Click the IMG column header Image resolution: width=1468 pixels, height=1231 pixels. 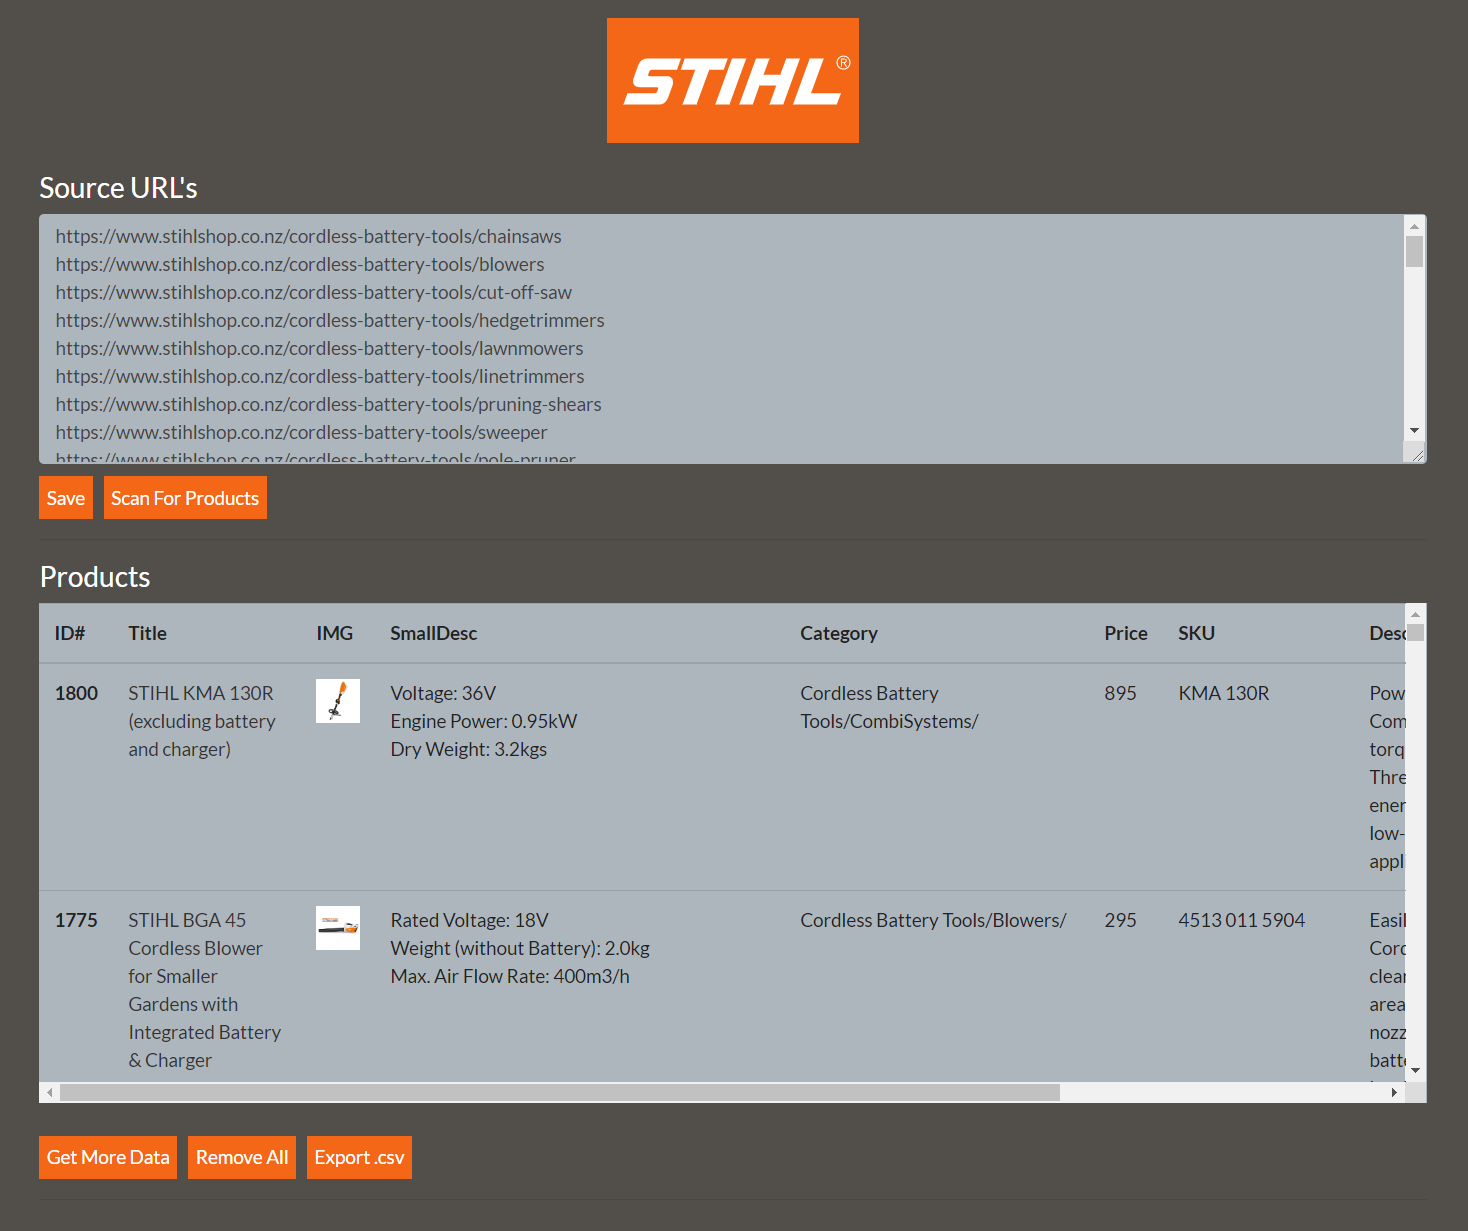pos(334,633)
